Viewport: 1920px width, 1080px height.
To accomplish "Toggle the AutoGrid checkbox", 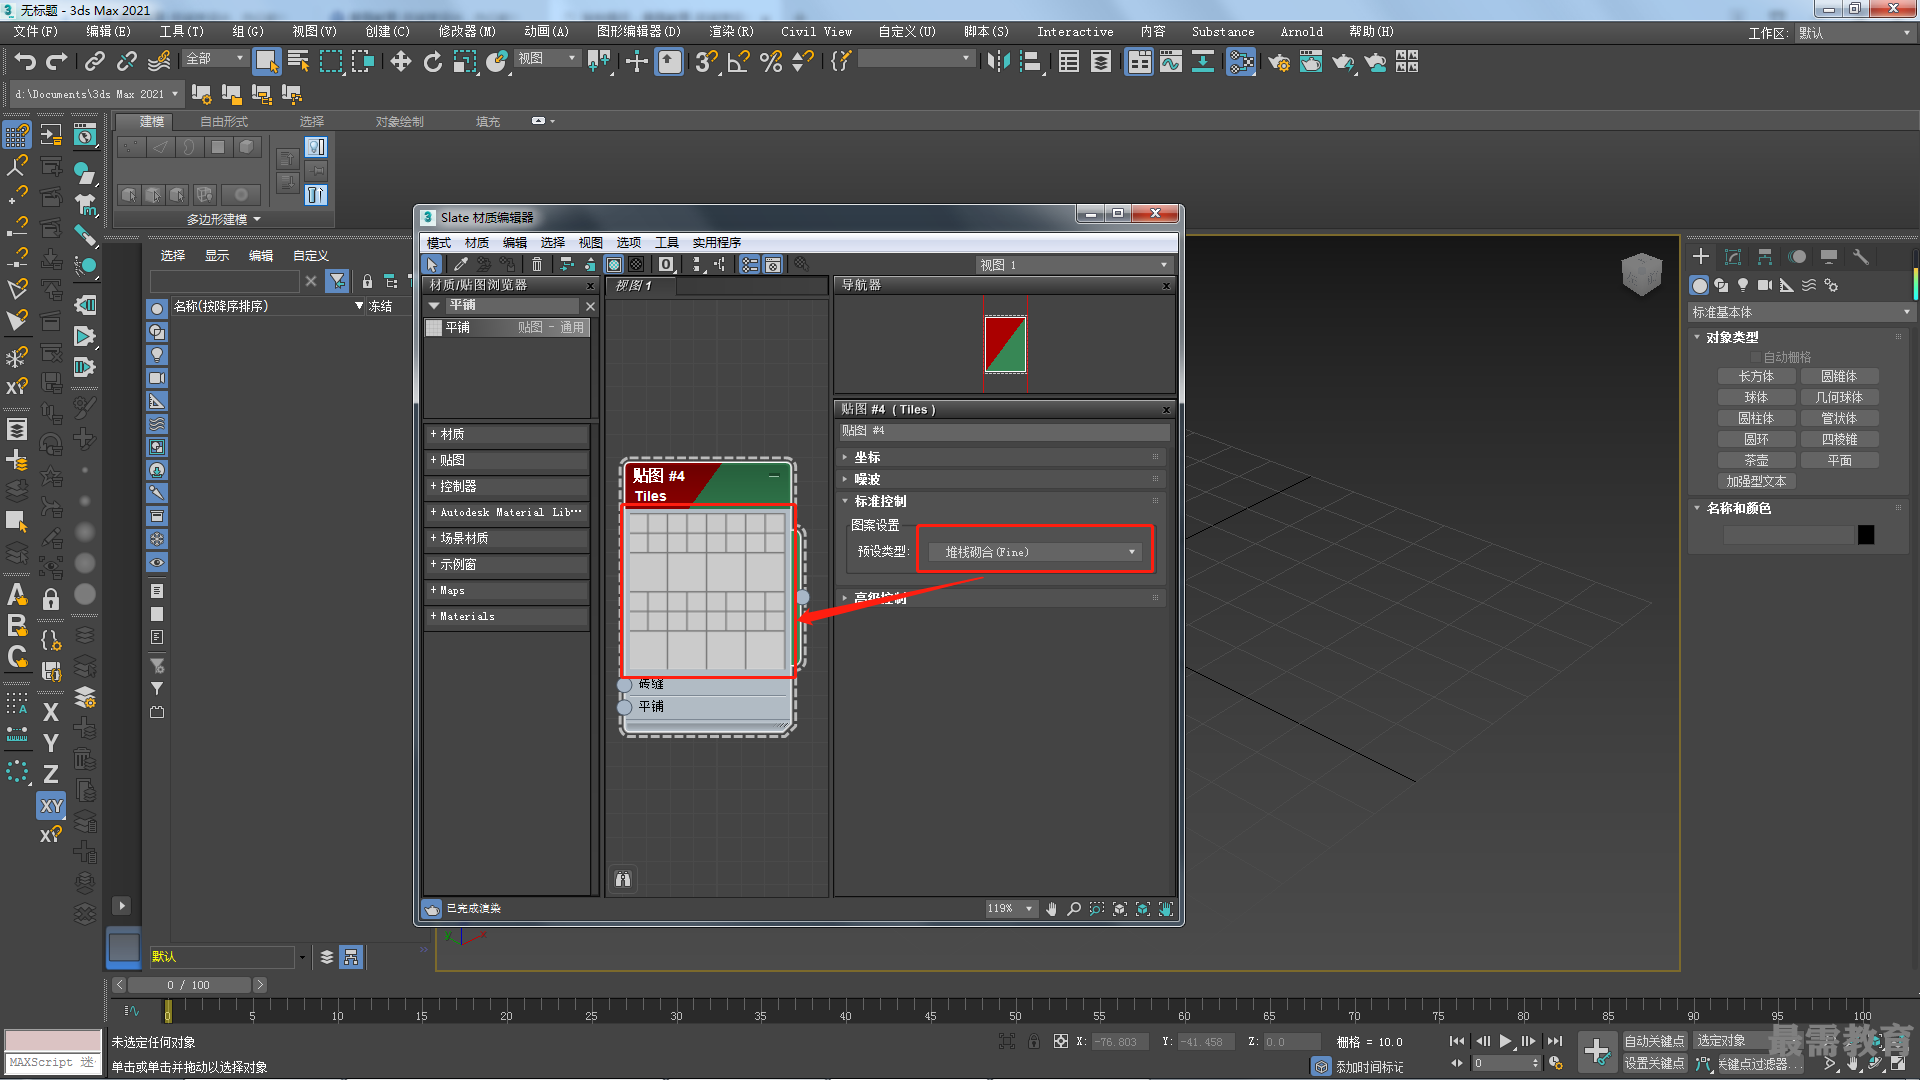I will click(1755, 357).
